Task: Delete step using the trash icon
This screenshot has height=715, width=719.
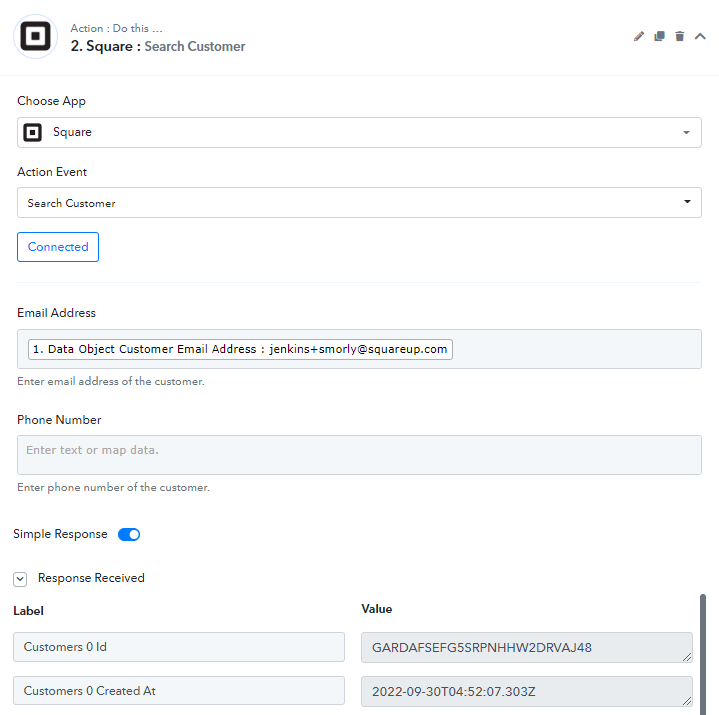Action: click(x=680, y=36)
